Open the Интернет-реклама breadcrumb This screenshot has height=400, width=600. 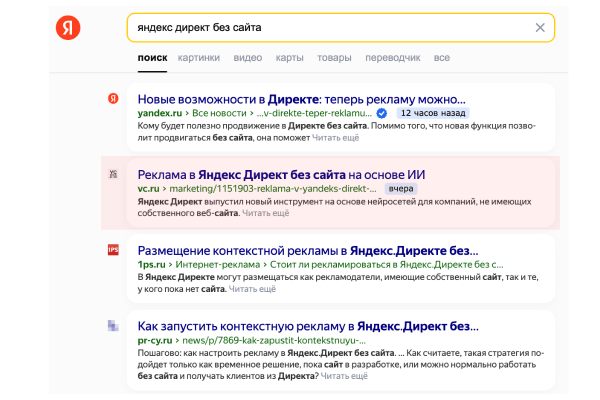coord(218,264)
